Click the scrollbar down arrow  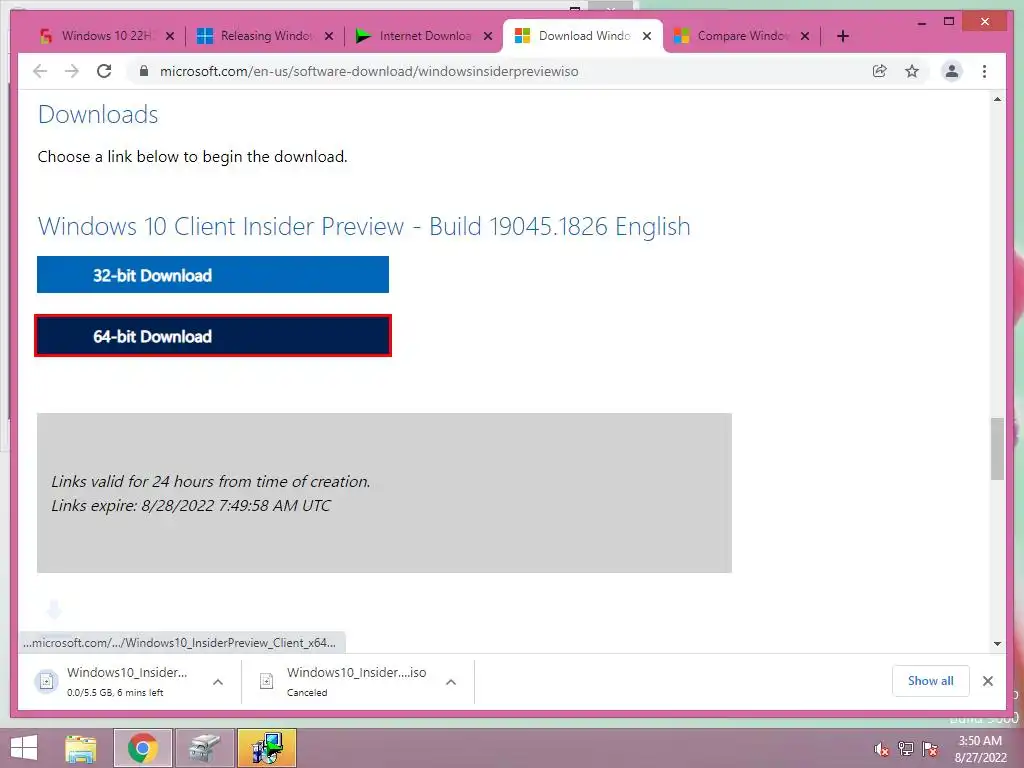pyautogui.click(x=997, y=643)
